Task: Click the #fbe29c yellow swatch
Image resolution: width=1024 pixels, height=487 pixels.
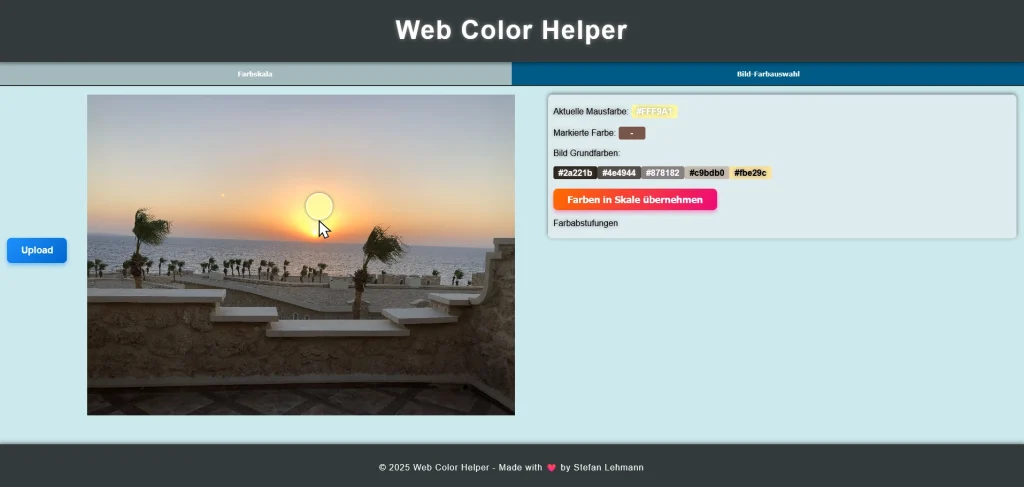Action: (x=750, y=173)
